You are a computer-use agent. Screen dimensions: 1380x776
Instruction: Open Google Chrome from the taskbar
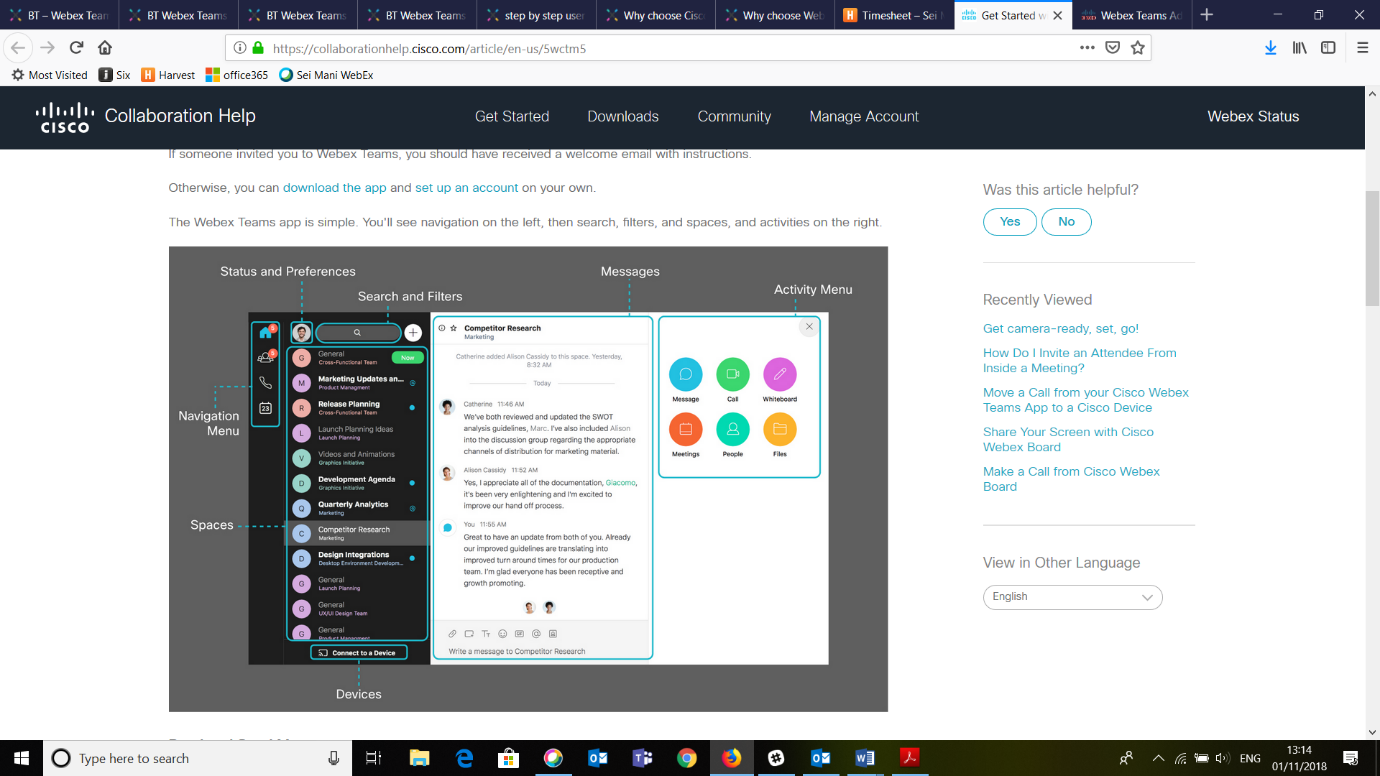click(687, 758)
